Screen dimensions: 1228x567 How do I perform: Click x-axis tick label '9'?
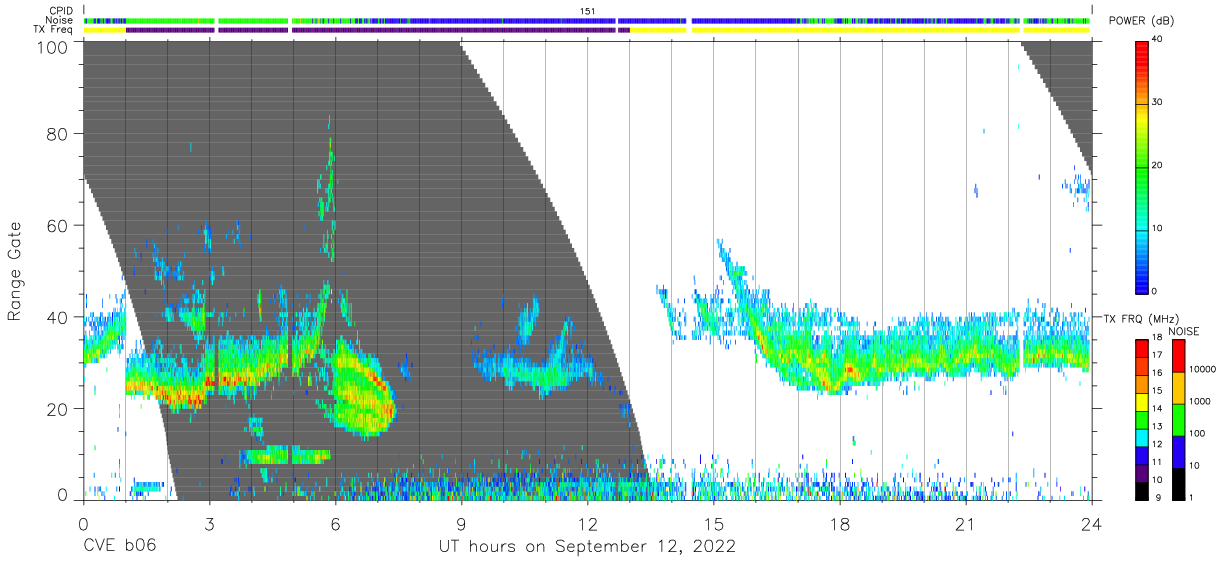(x=461, y=523)
